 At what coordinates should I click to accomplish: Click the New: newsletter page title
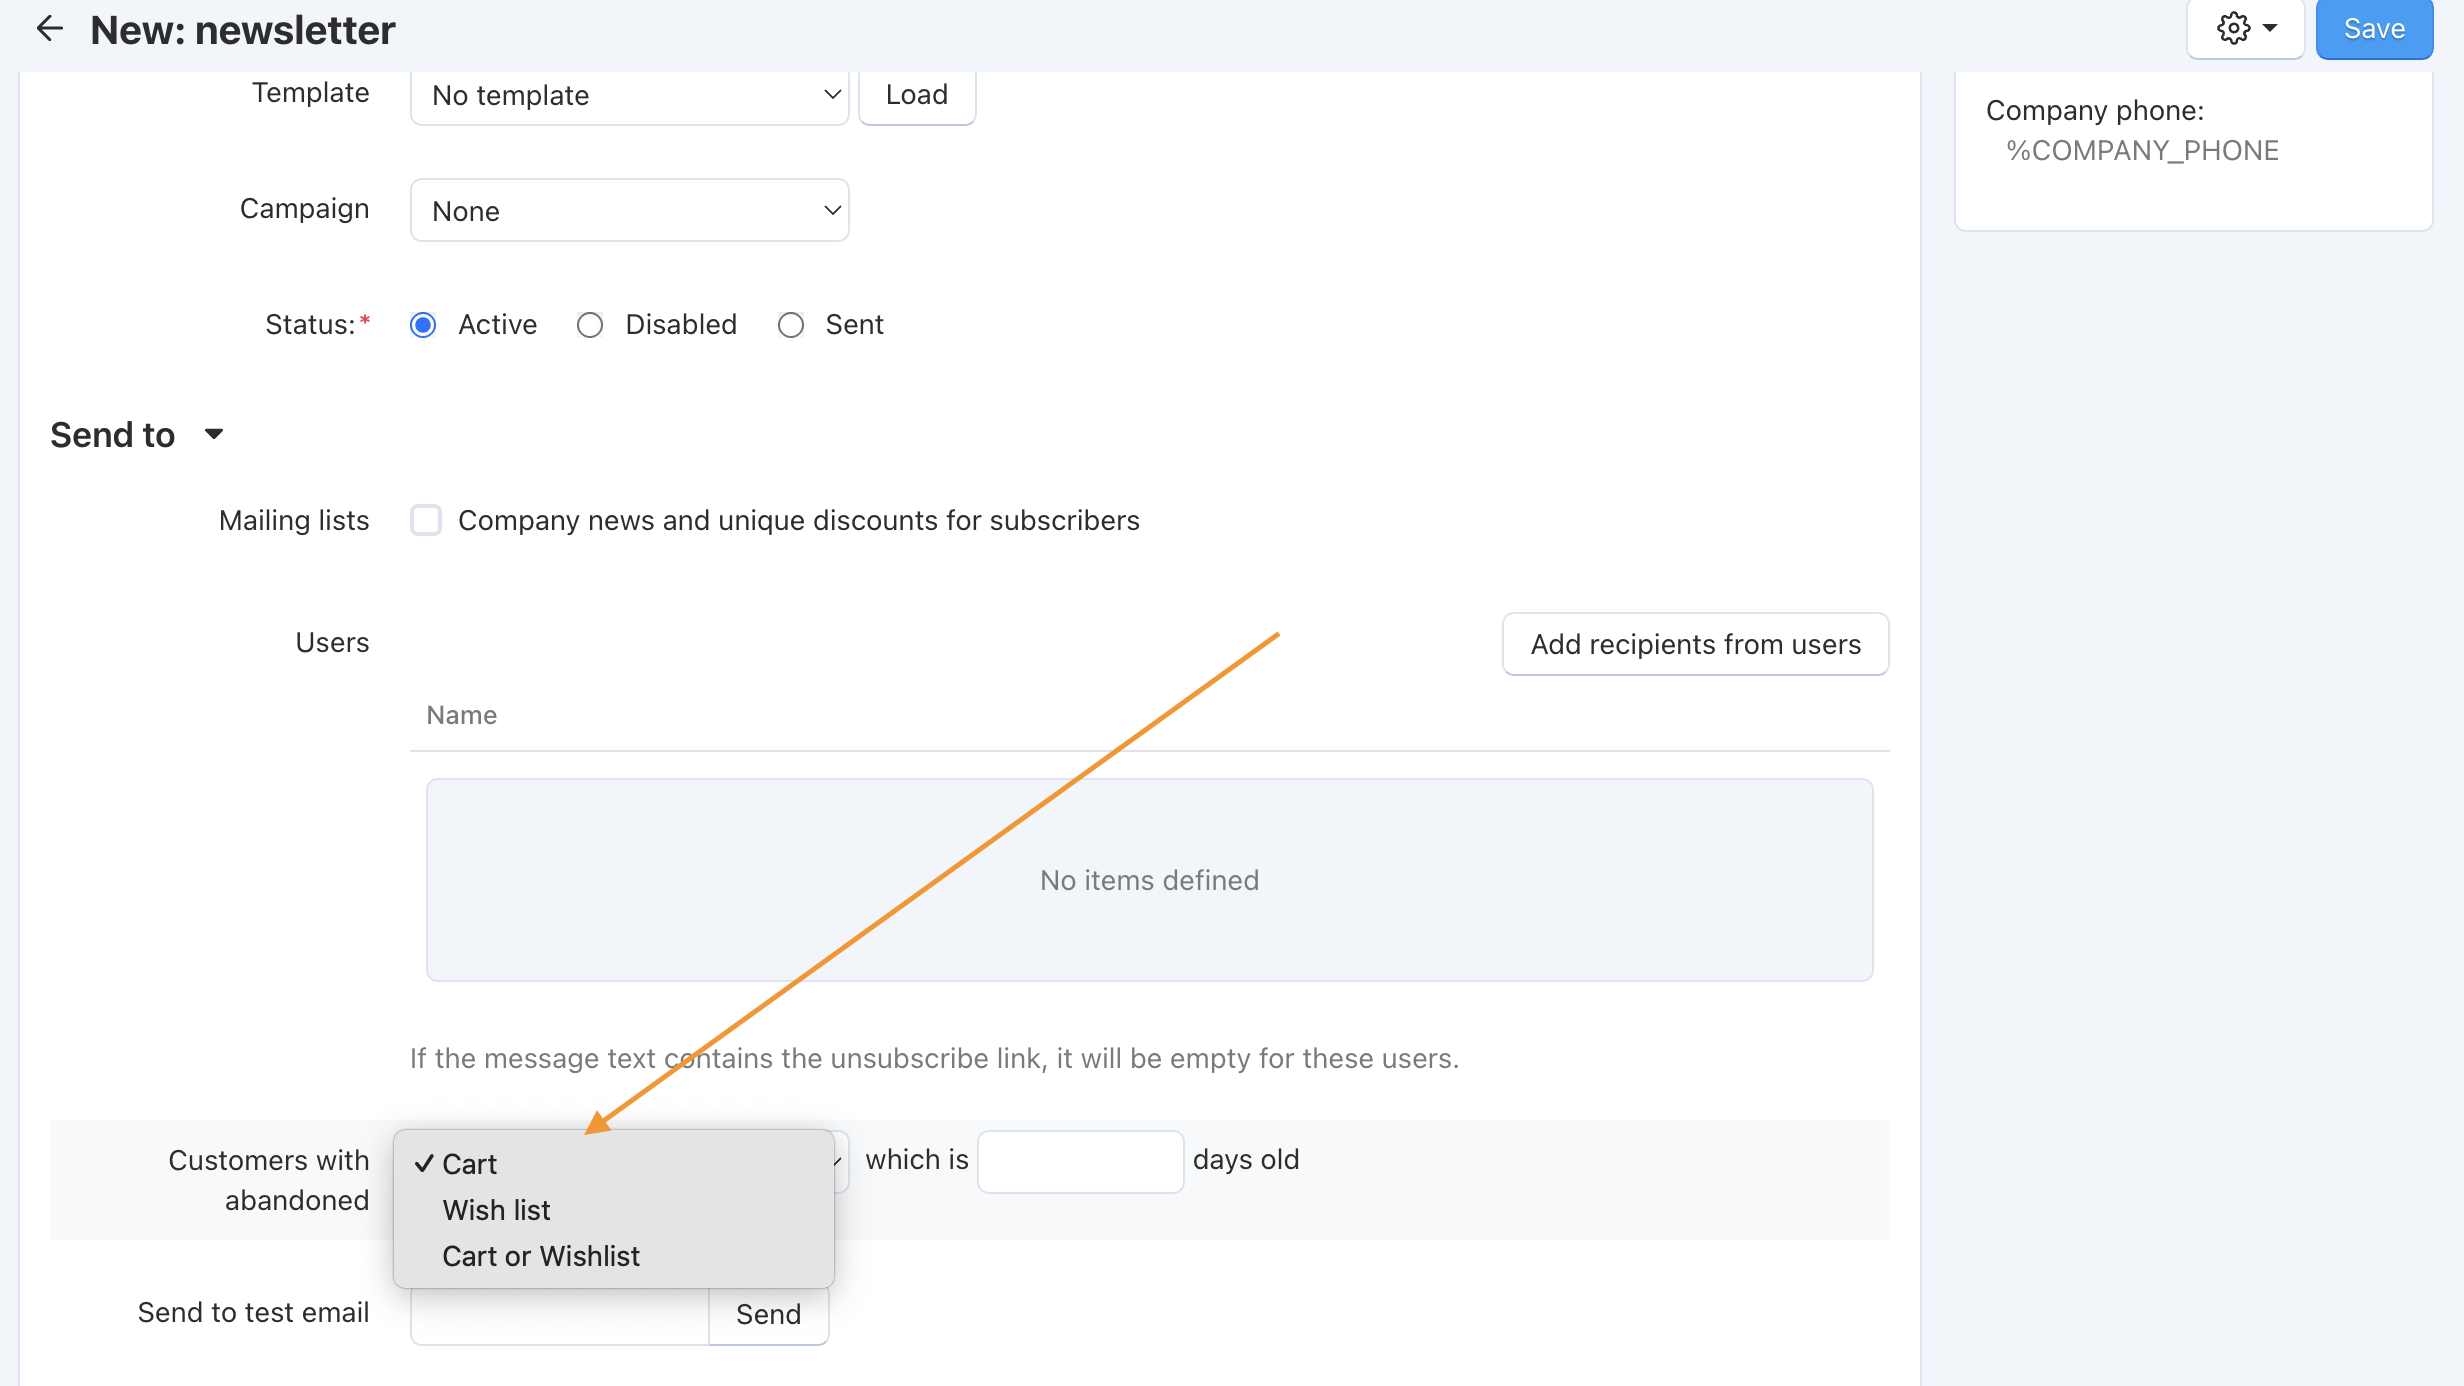243,30
